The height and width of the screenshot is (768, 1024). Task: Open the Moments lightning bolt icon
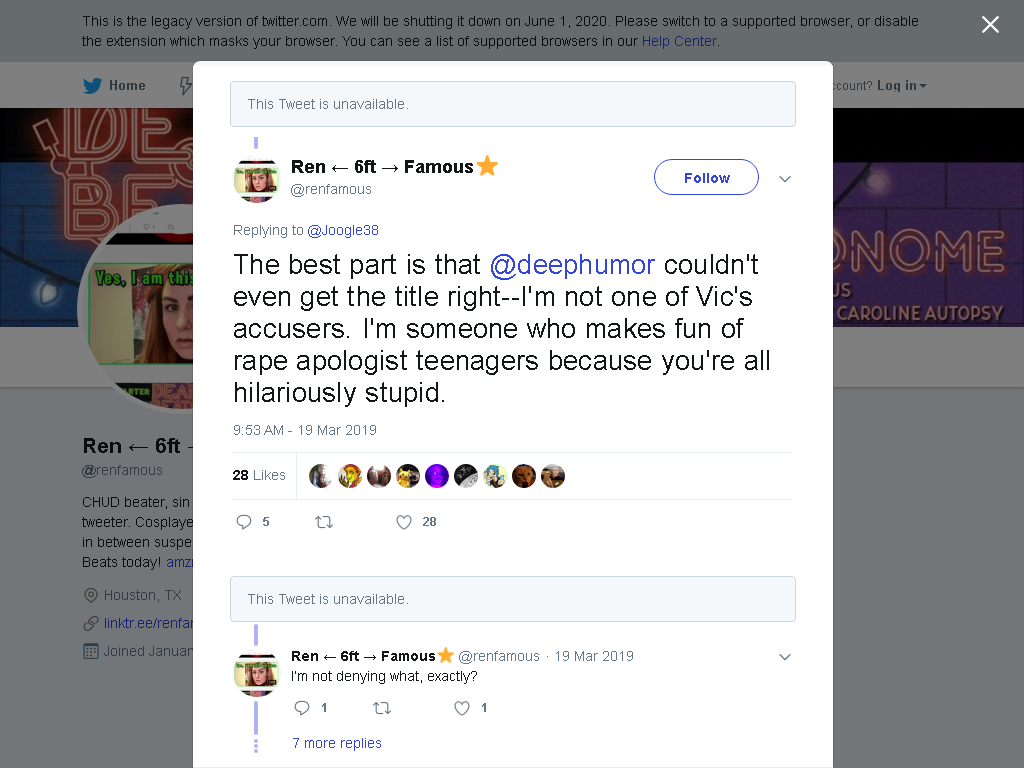tap(185, 86)
